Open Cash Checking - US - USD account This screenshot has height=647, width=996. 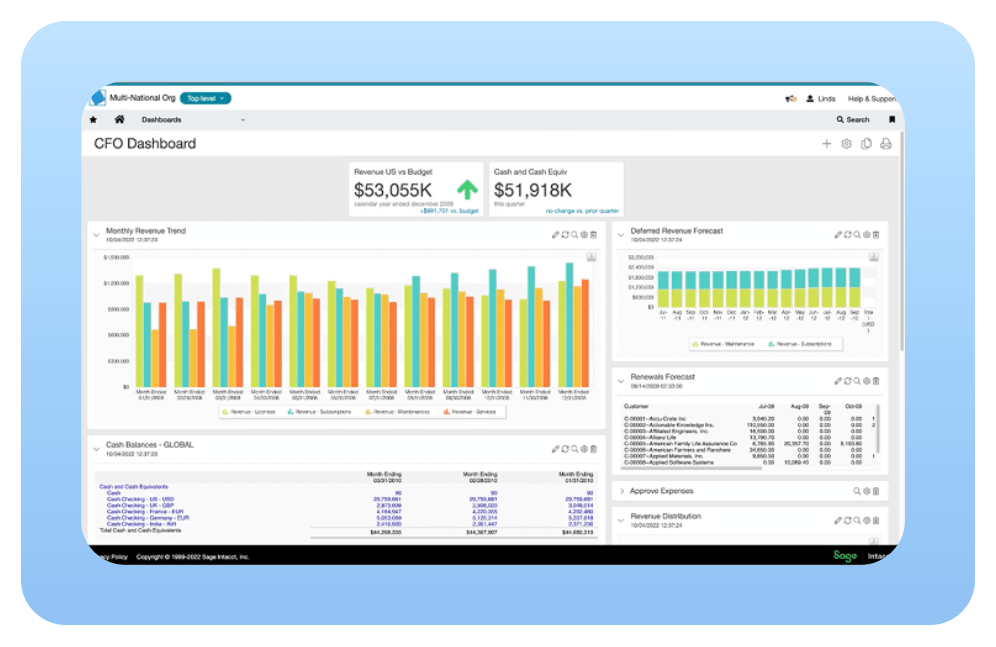(140, 499)
